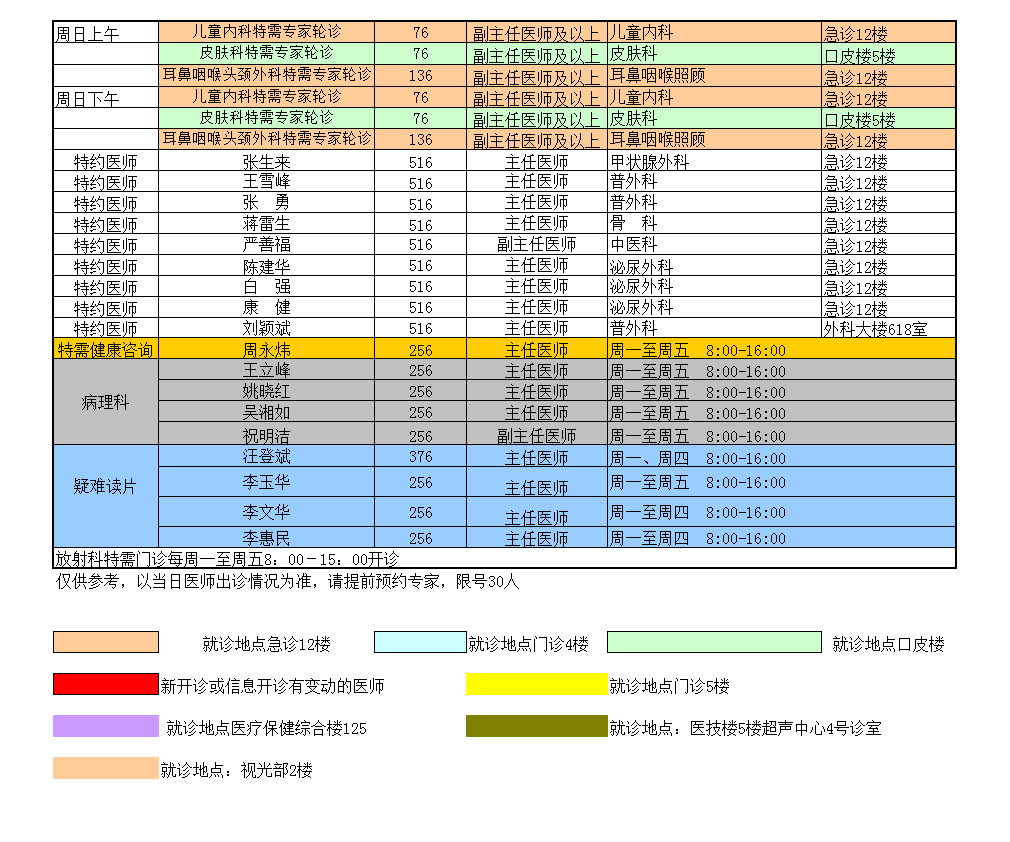The width and height of the screenshot is (1010, 842).
Task: Click the 就诊地点口皮楼 legend label
Action: pyautogui.click(x=888, y=644)
